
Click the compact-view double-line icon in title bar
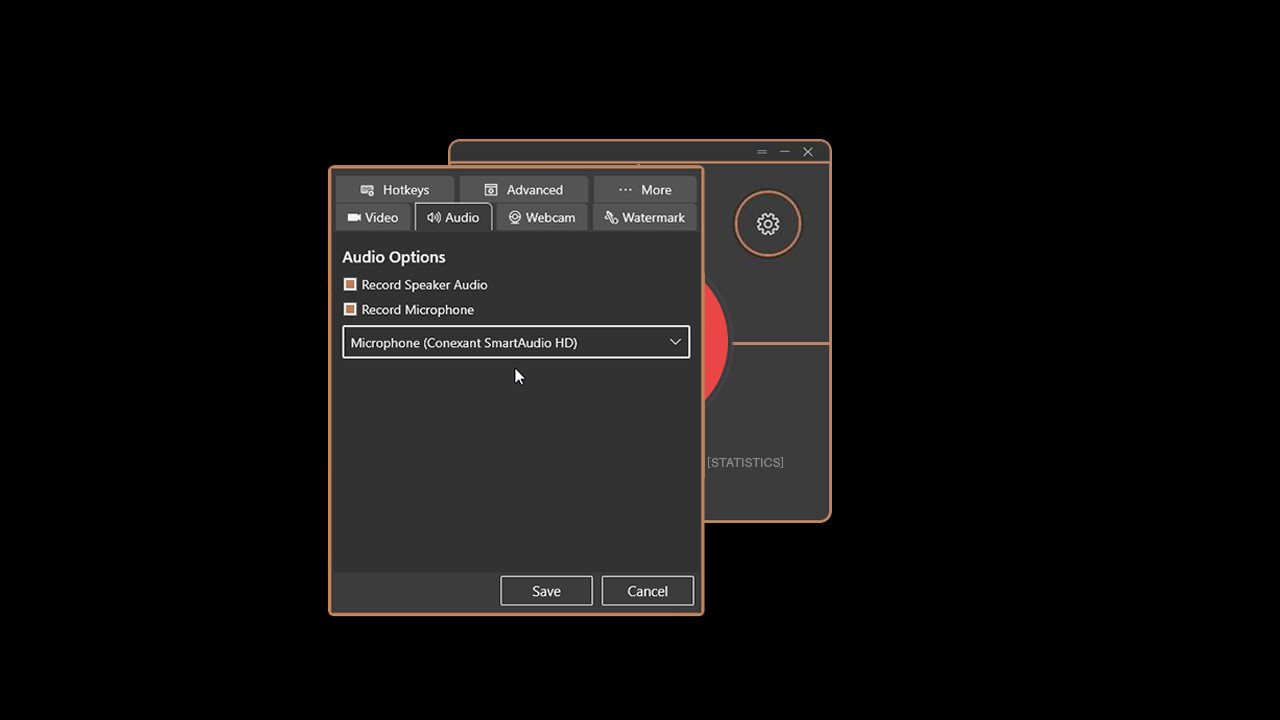click(x=762, y=152)
